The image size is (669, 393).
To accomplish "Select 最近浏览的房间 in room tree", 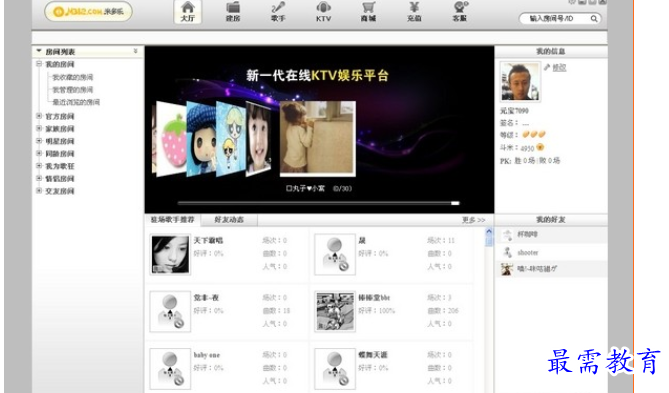I will click(x=76, y=102).
